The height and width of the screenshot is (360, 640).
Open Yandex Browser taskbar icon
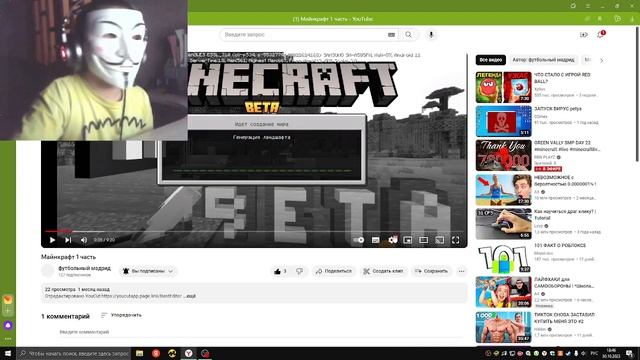coord(188,353)
